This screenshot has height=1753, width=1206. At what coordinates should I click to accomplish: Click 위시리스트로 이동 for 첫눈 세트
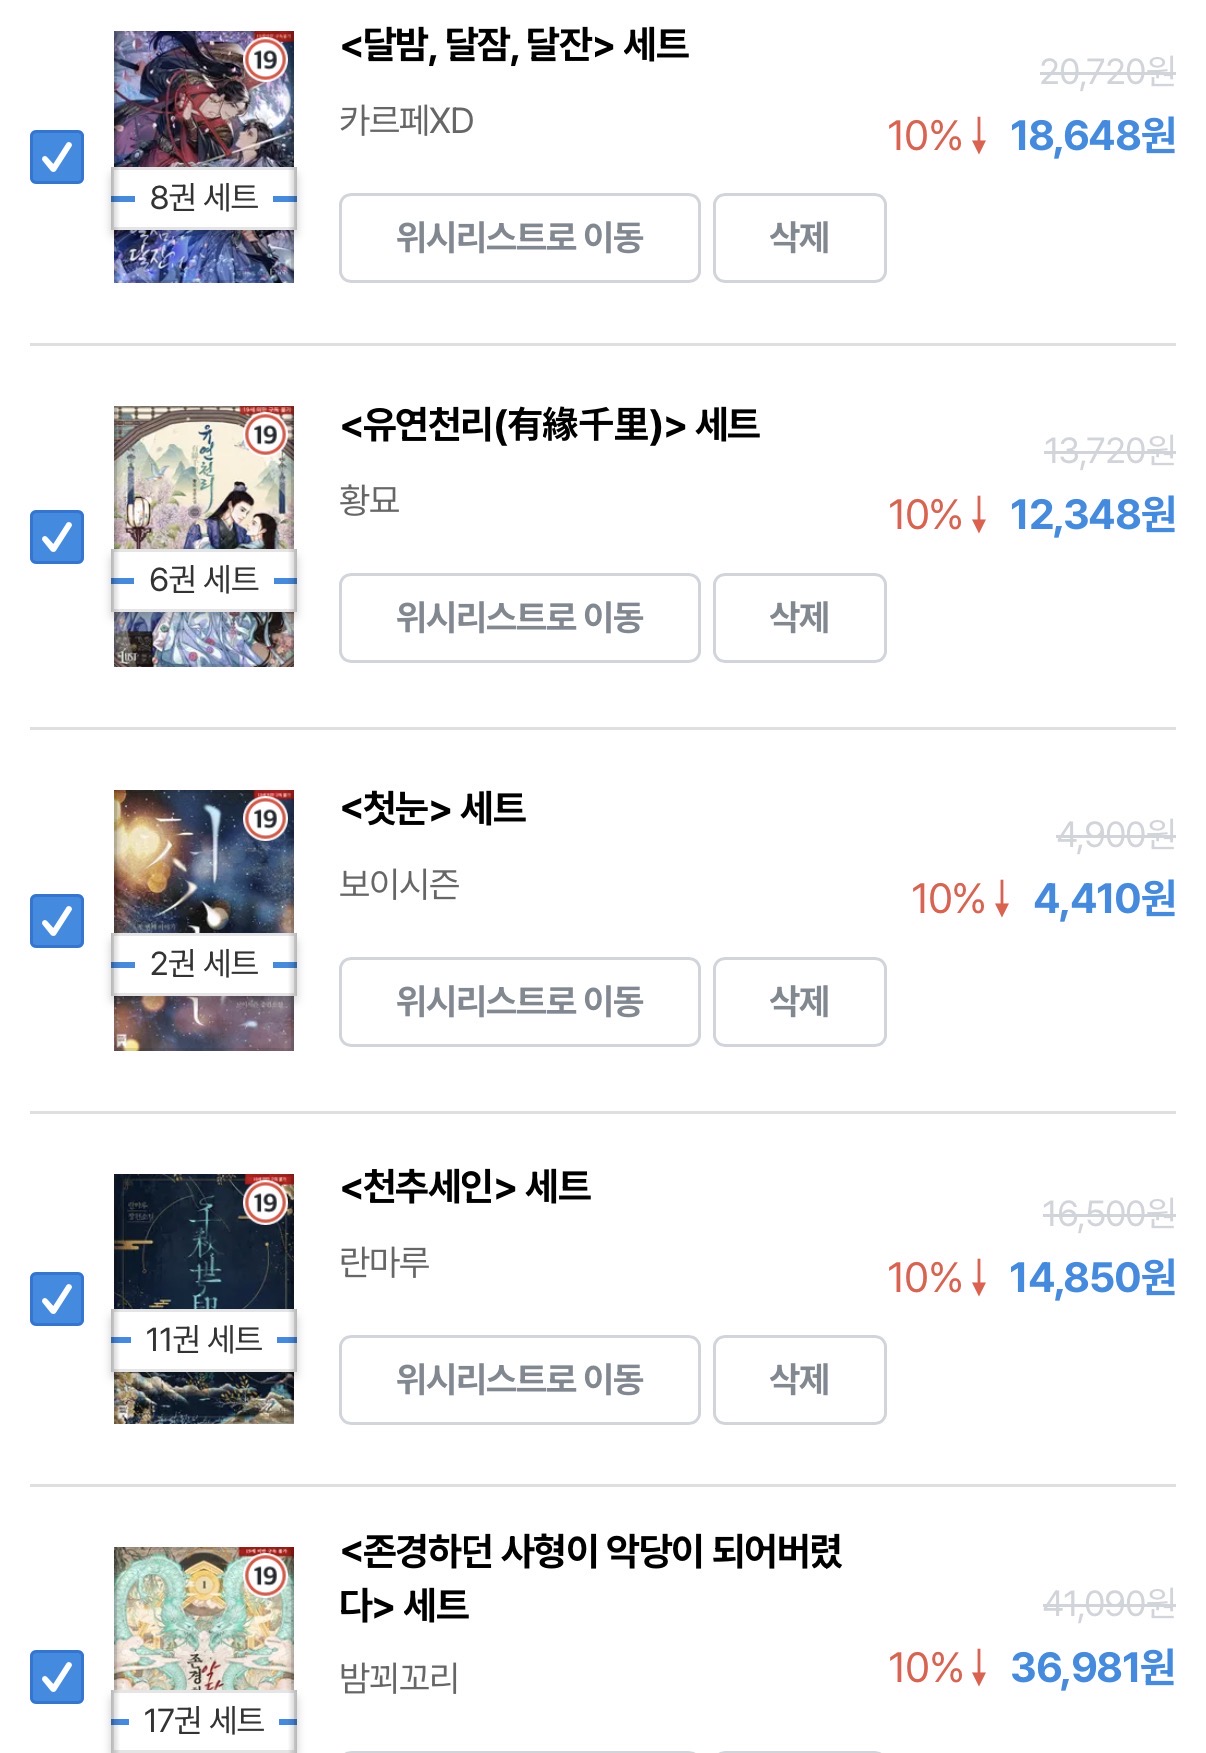[519, 1002]
